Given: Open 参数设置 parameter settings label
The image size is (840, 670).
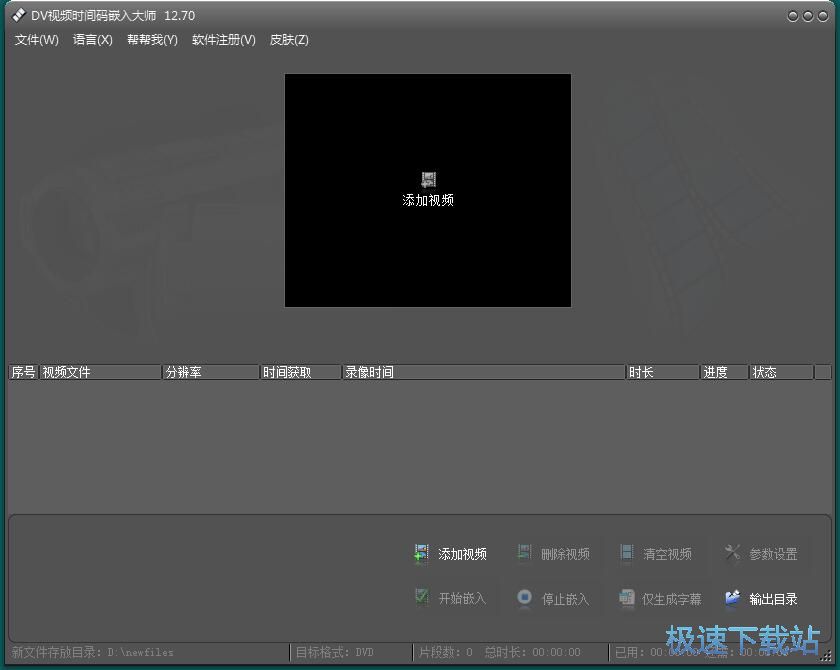Looking at the screenshot, I should [774, 554].
